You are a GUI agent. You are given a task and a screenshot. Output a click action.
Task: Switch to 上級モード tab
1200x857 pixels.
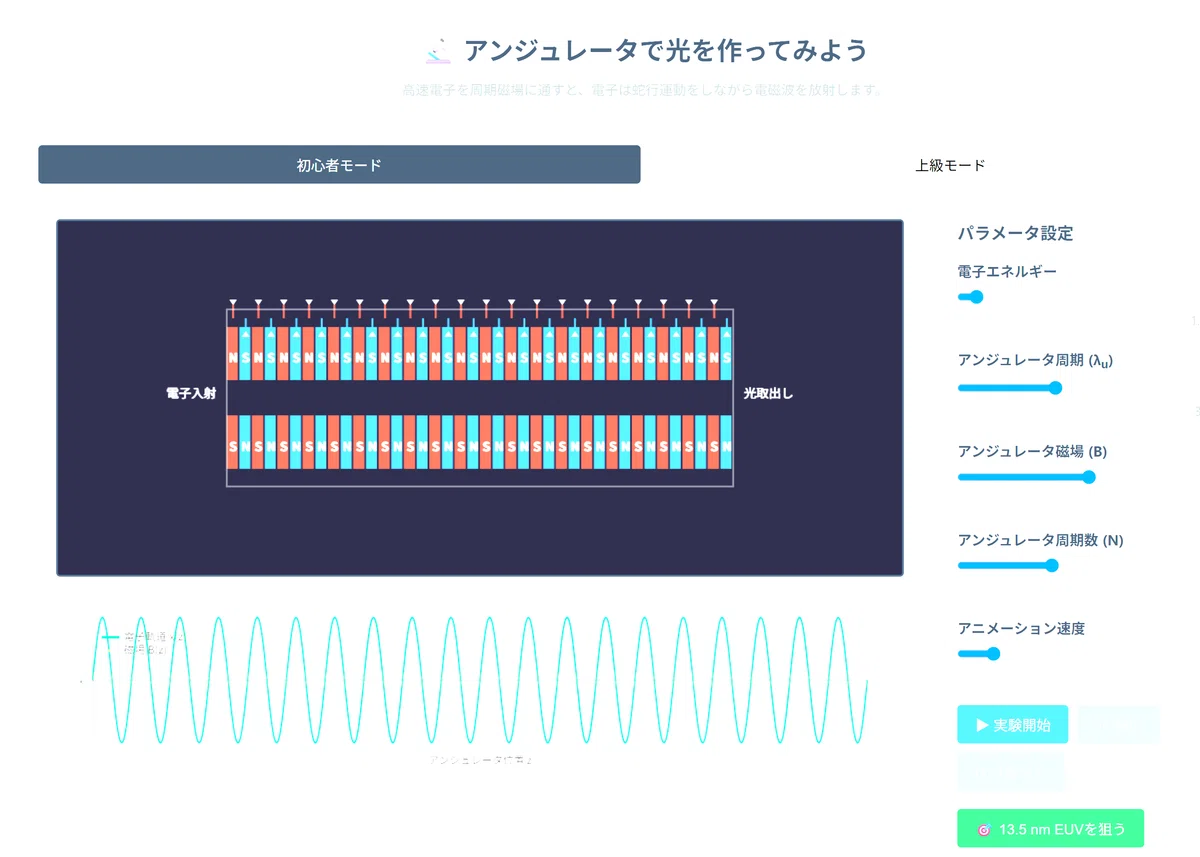click(950, 165)
